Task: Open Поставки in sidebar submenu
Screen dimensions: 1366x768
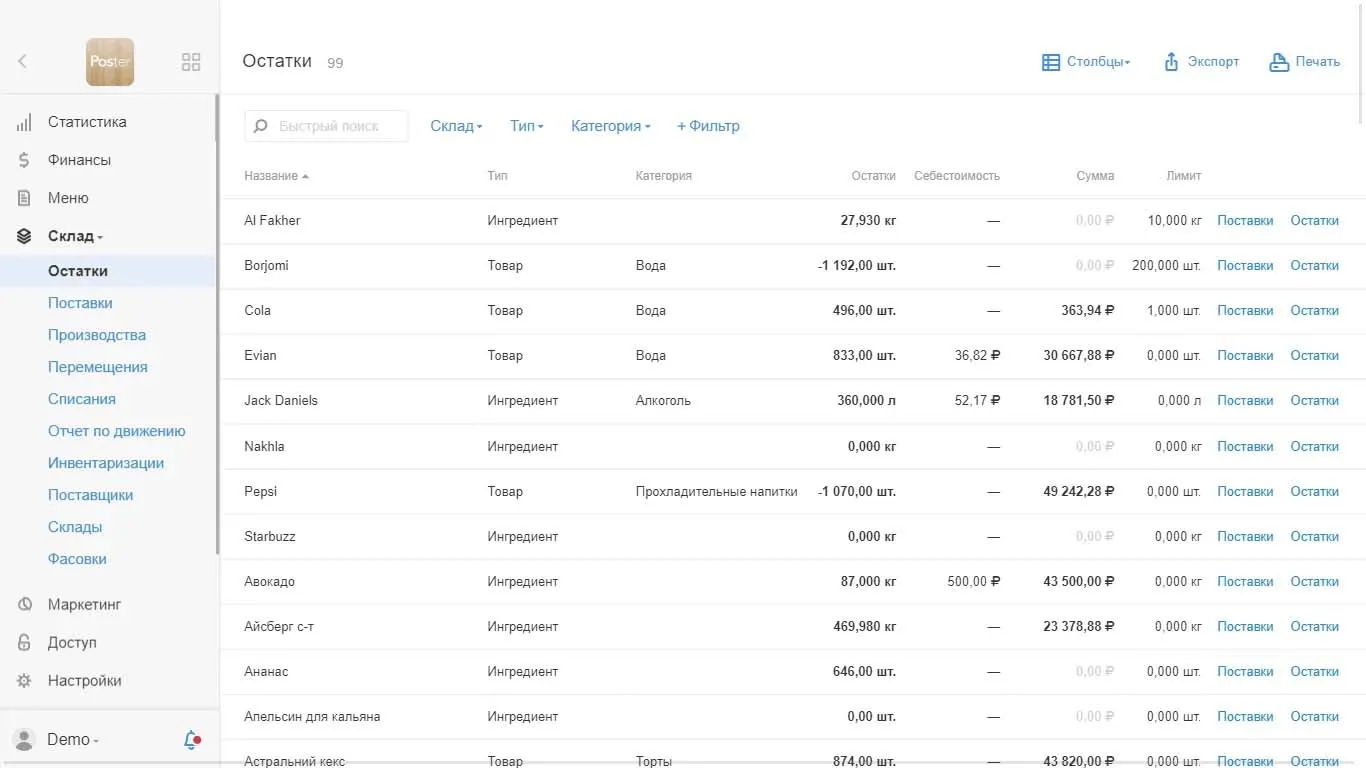Action: click(x=80, y=303)
